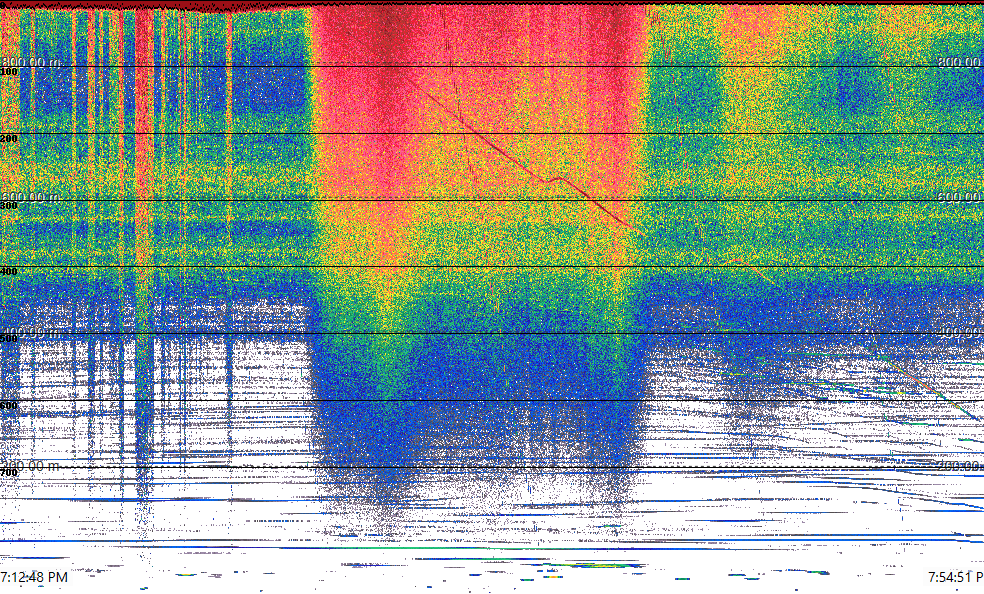Click the left '800.00 m' depth label
984x594 pixels.
[30, 62]
